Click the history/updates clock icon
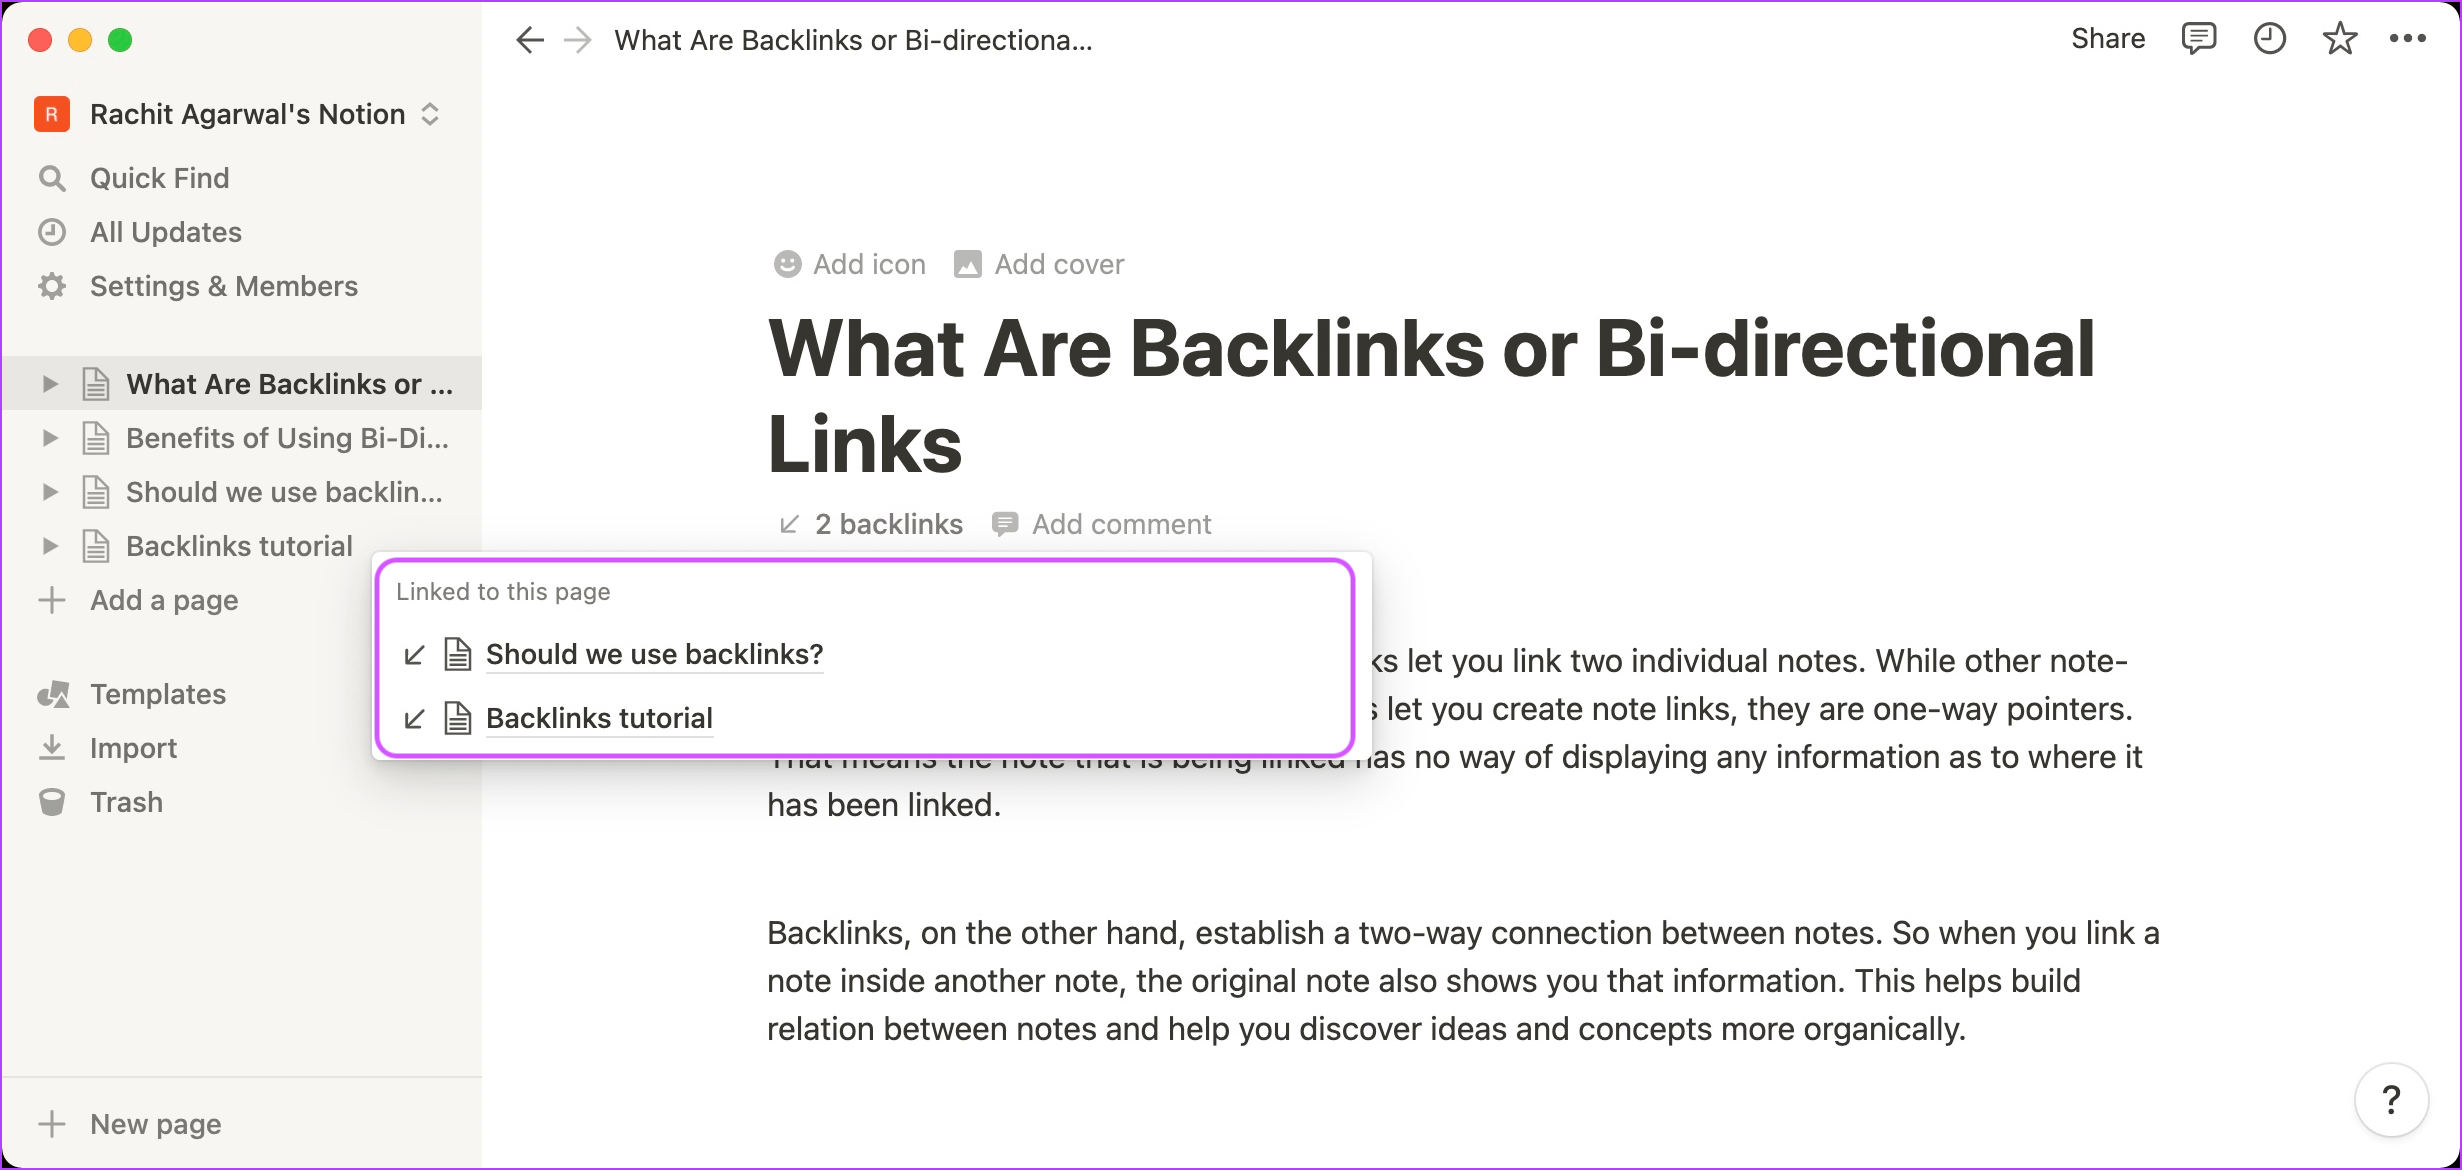Image resolution: width=2462 pixels, height=1170 pixels. (2269, 39)
